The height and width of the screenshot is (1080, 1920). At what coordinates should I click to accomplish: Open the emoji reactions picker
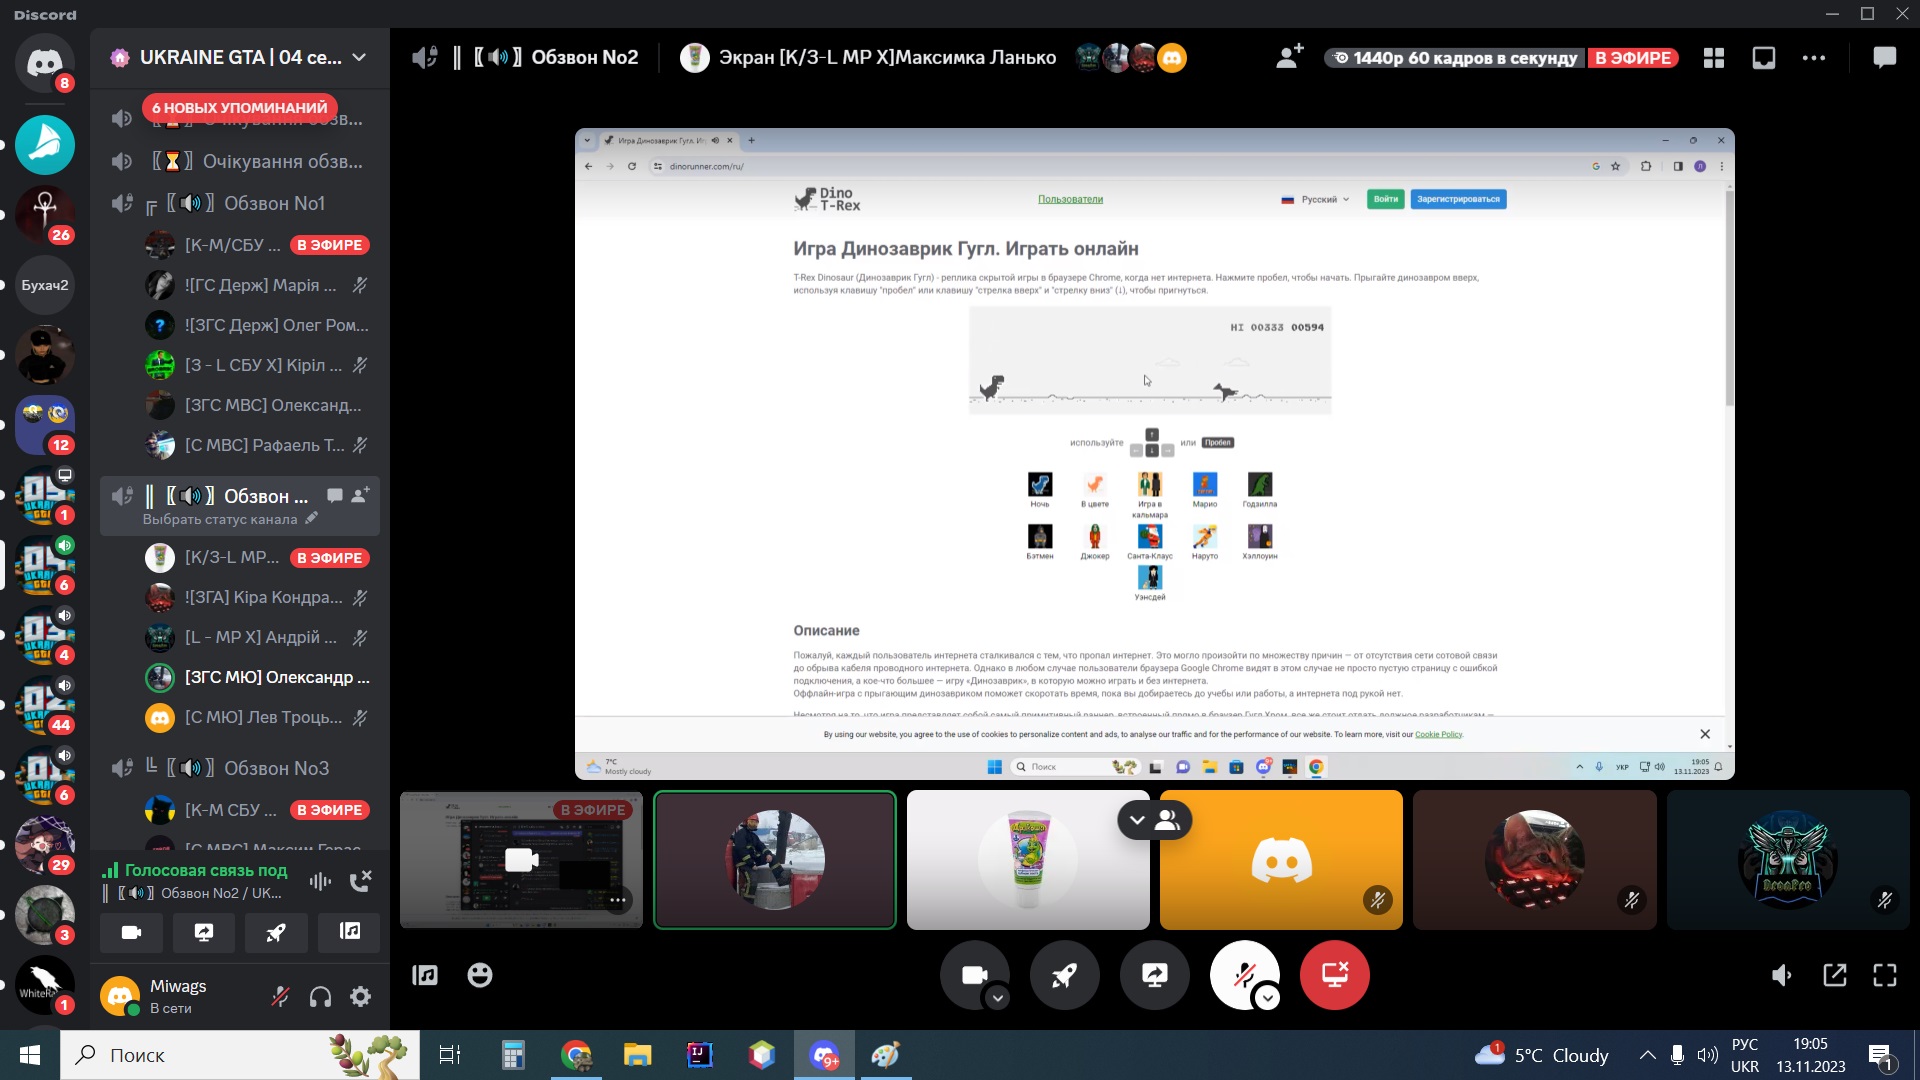(480, 975)
